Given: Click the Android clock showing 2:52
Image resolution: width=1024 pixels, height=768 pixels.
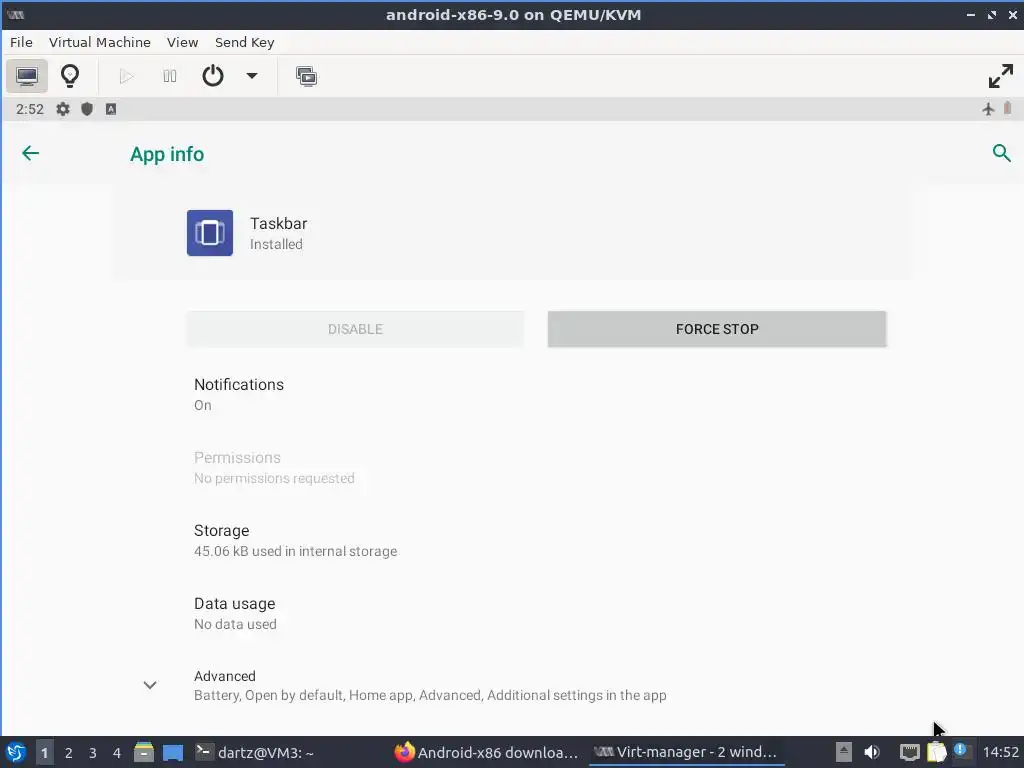Looking at the screenshot, I should click(x=29, y=109).
